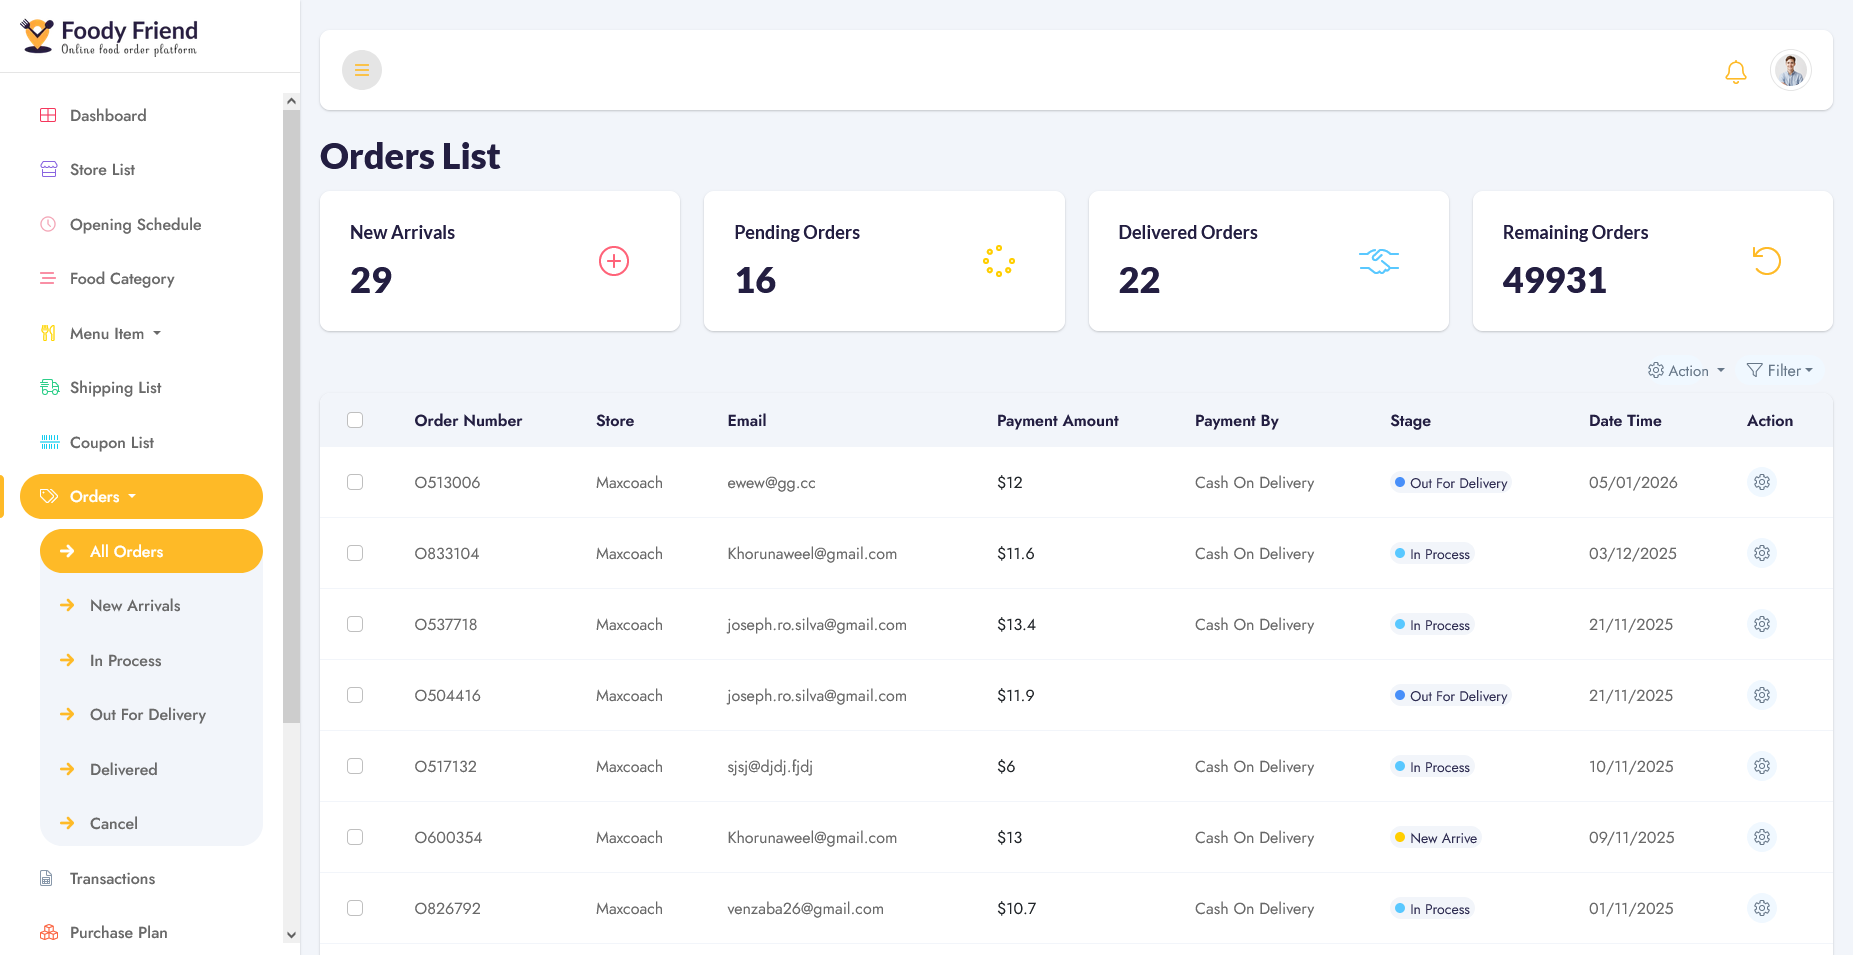Open gear action for order O513006
Screen dimensions: 1853x955
tap(1762, 482)
